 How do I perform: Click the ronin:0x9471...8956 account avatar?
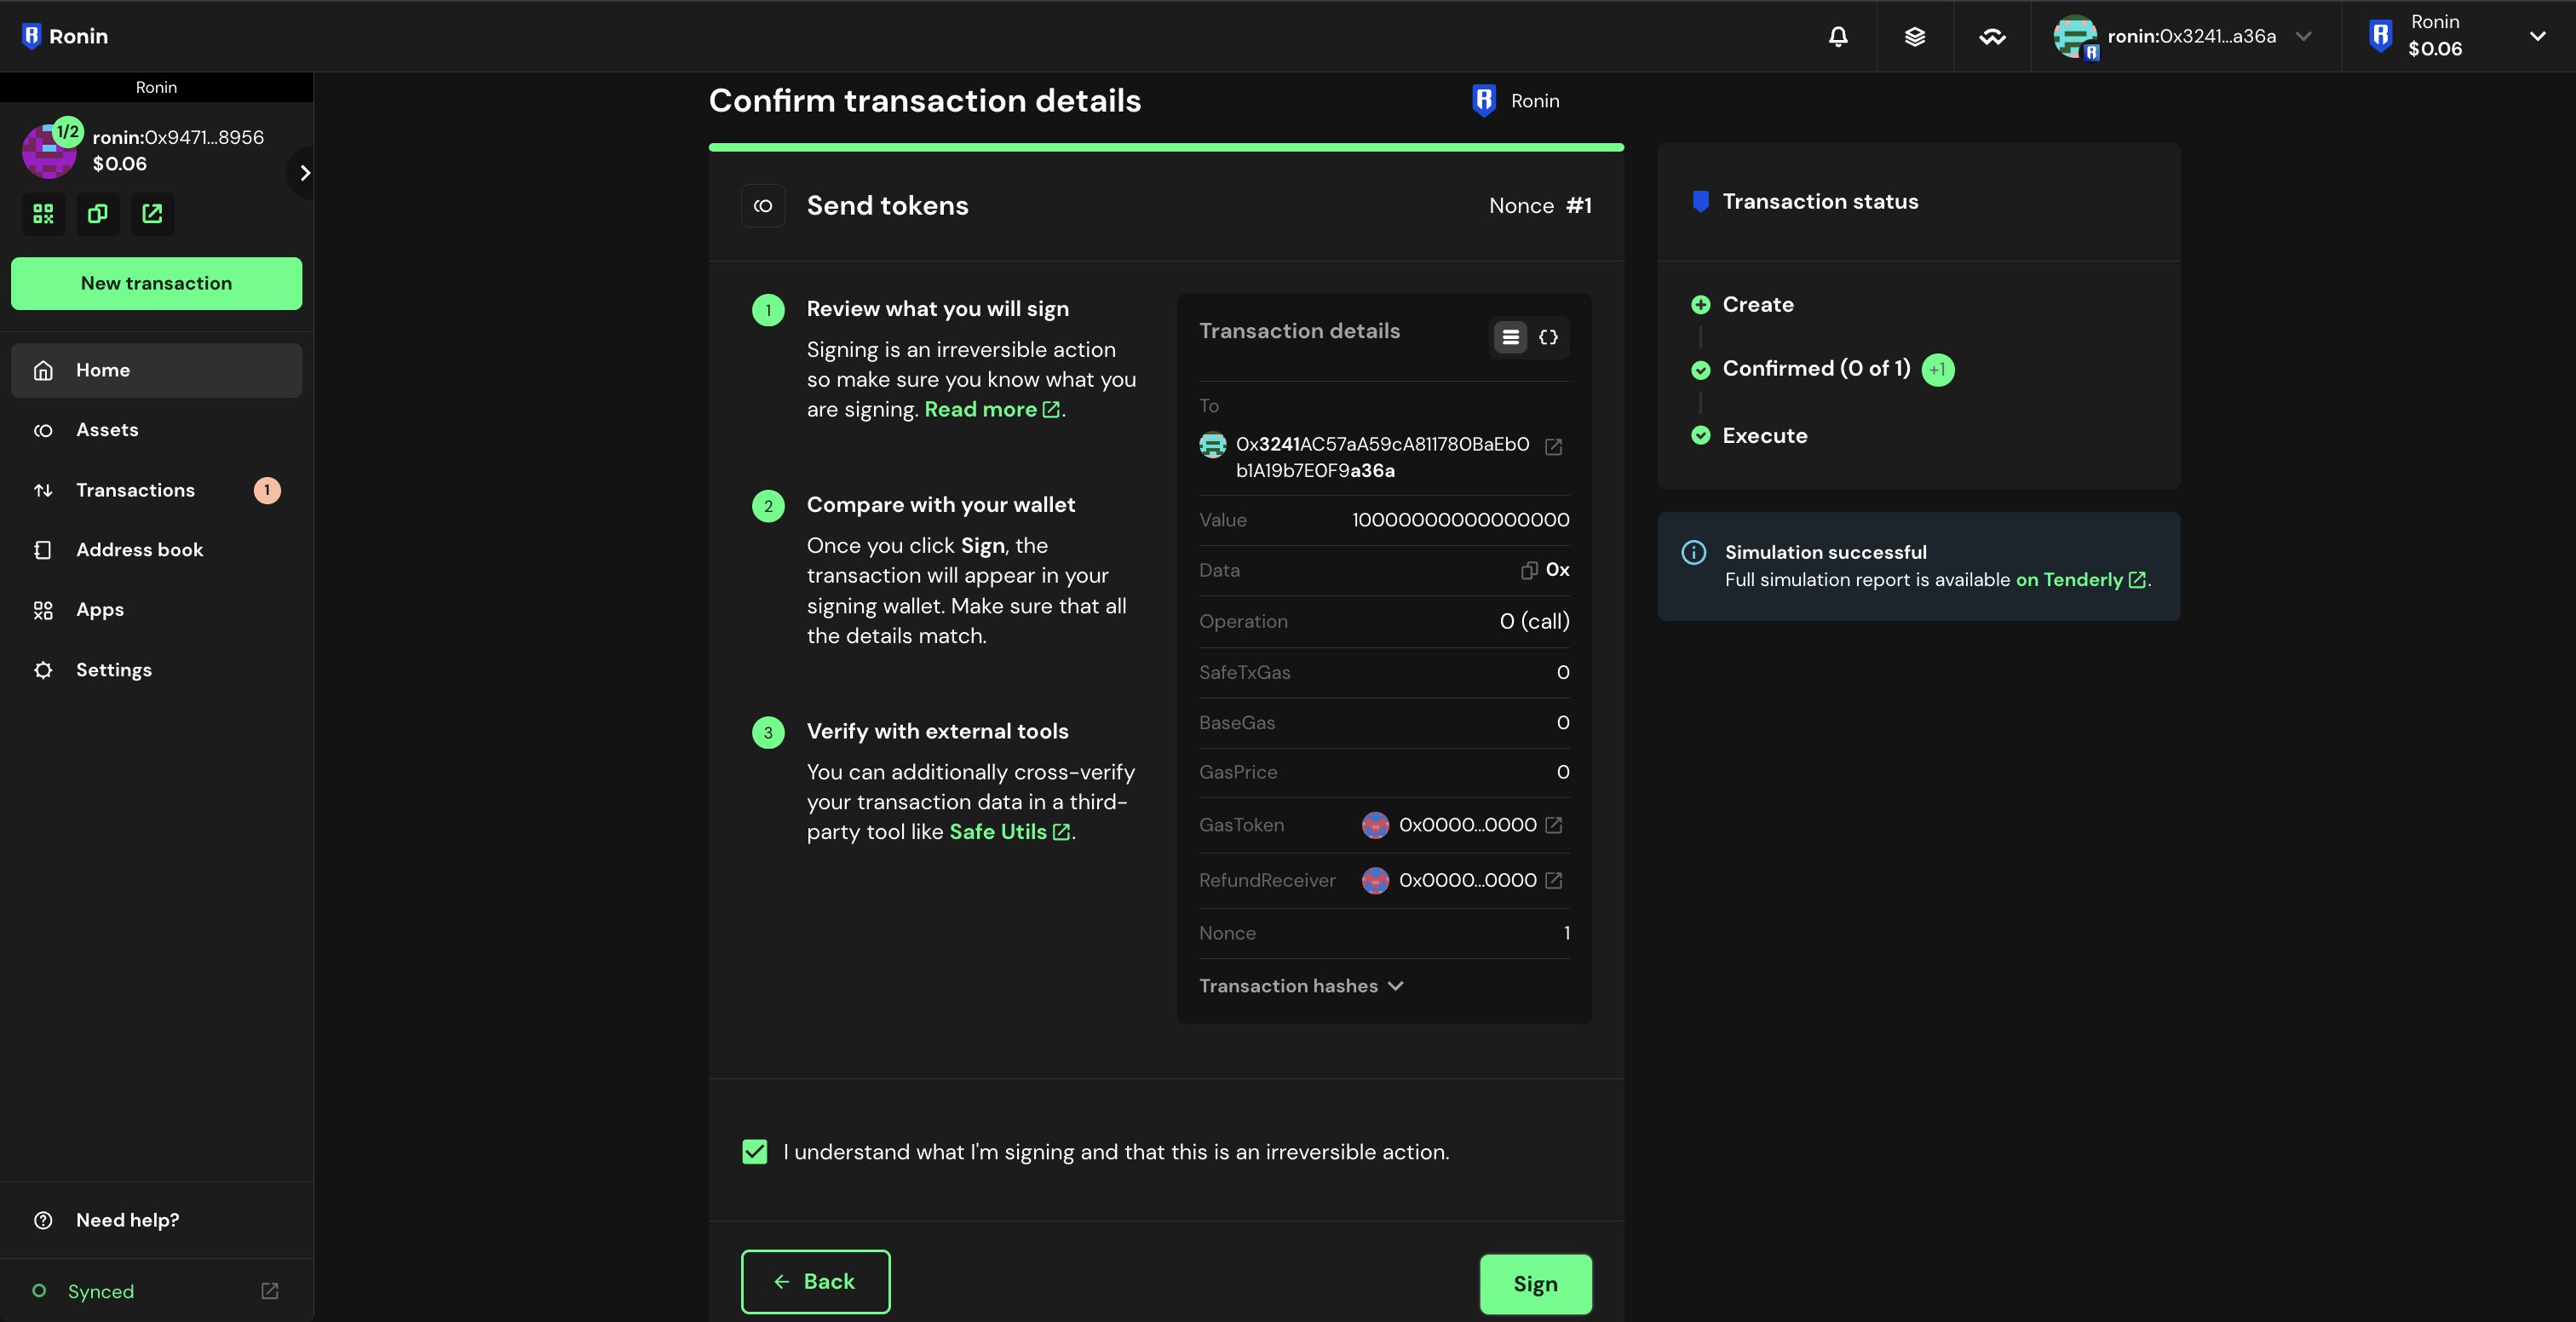pyautogui.click(x=49, y=151)
